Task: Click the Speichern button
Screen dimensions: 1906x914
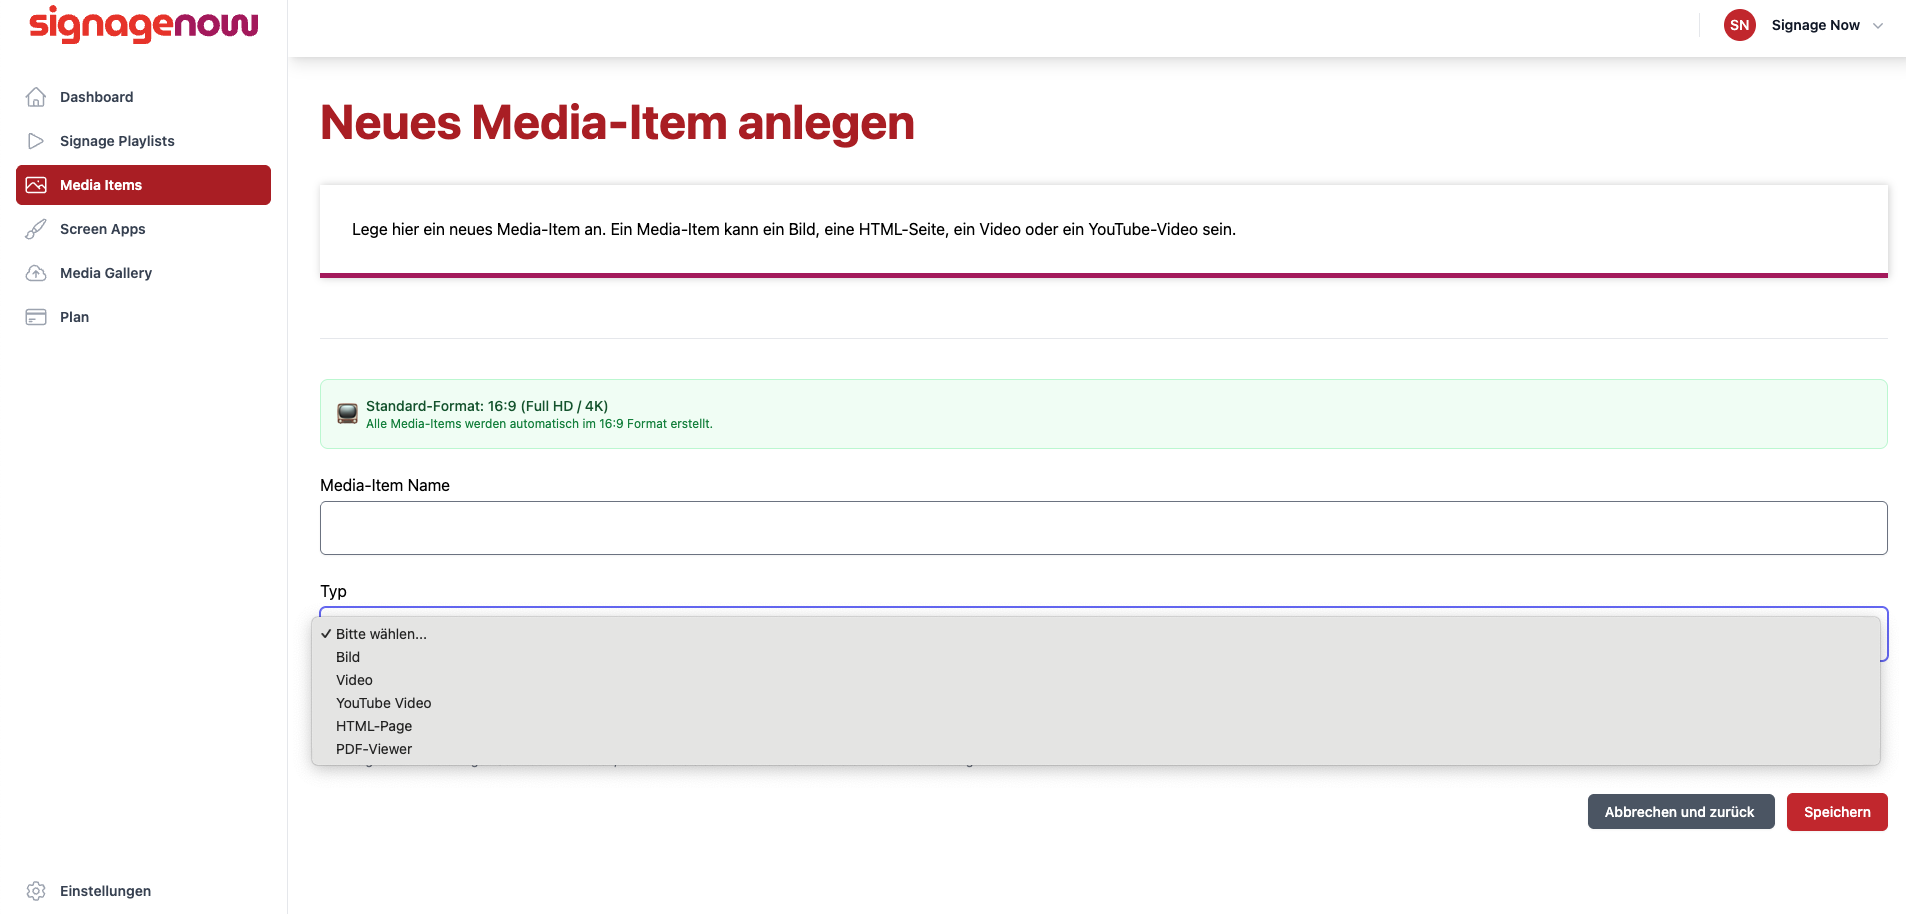Action: (1837, 812)
